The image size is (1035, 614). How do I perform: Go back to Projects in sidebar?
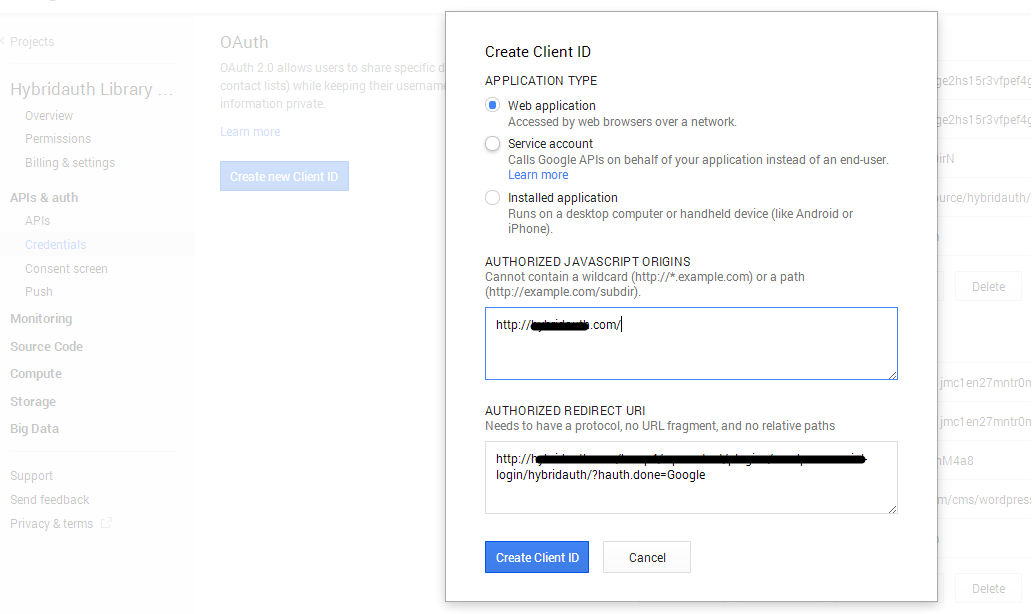pyautogui.click(x=32, y=42)
